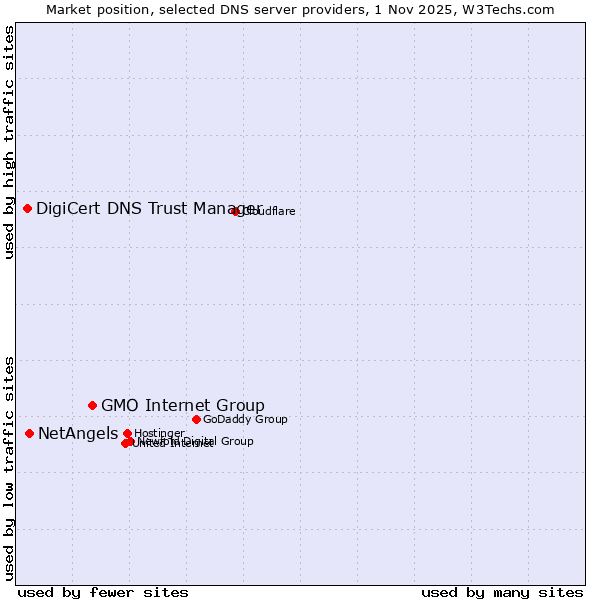Click the NetAngels red diamond marker
This screenshot has height=600, width=600.
[29, 433]
